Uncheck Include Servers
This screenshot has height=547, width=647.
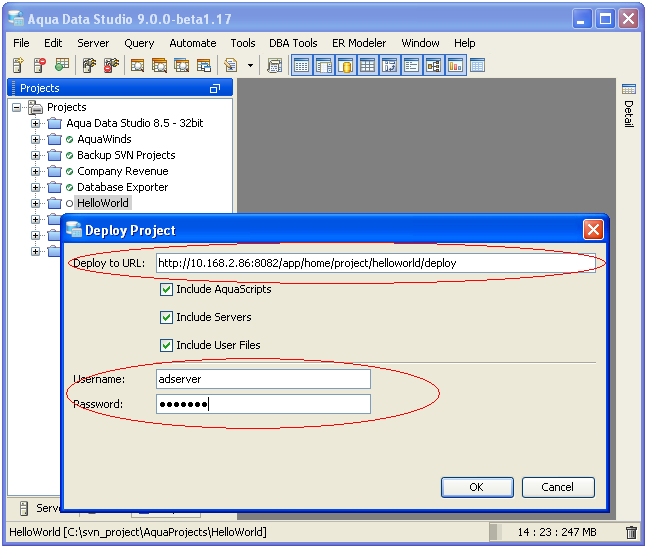(166, 317)
